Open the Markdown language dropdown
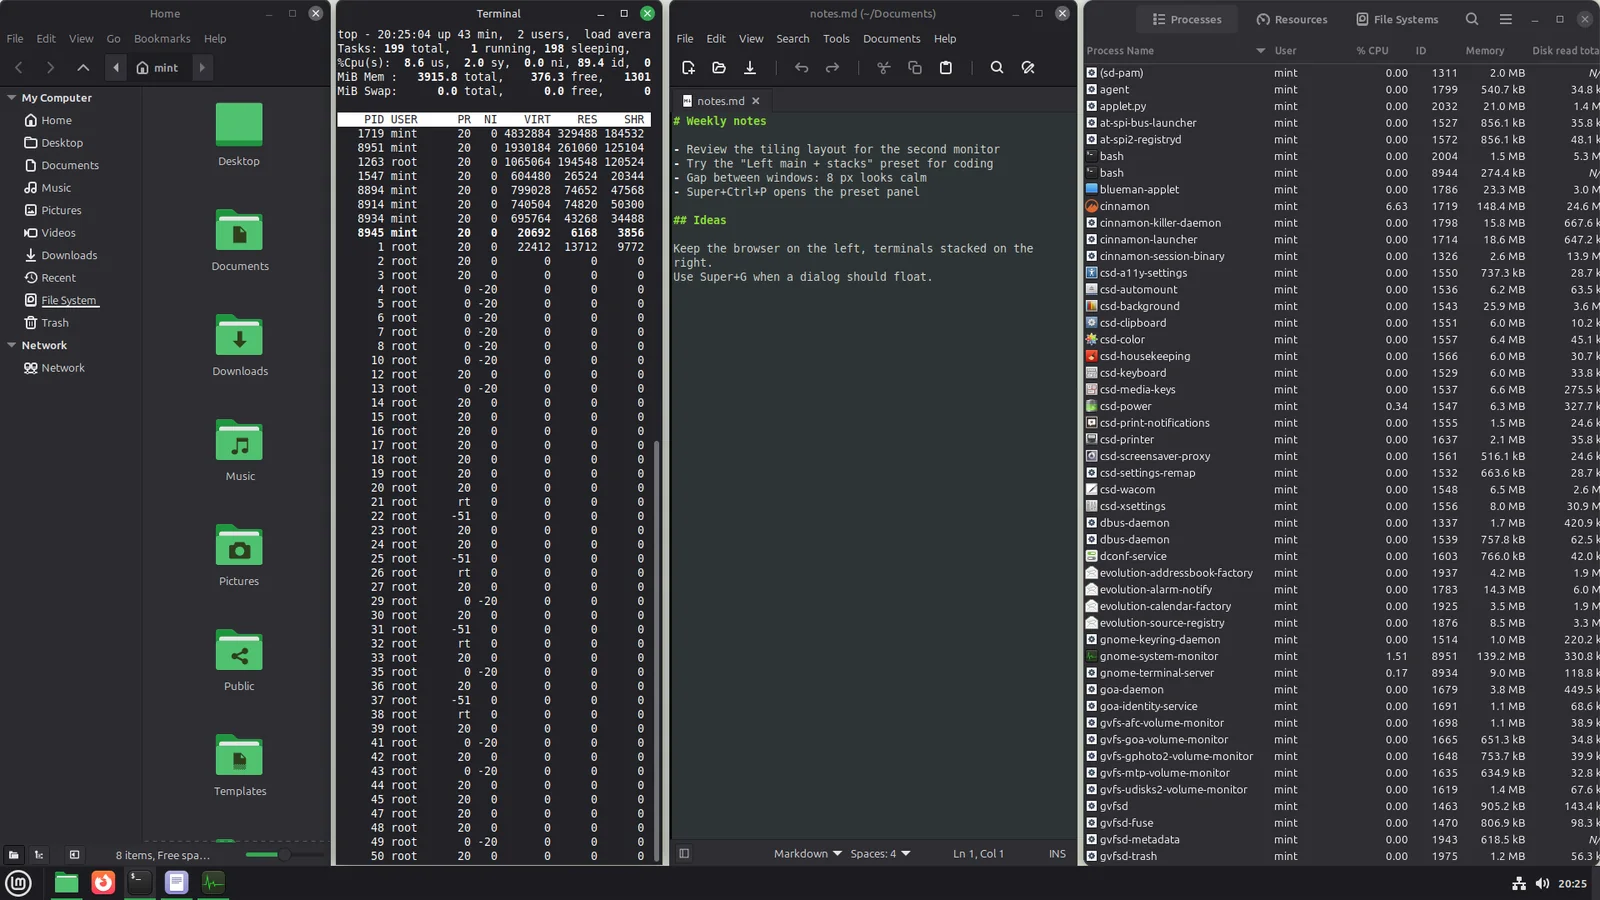 tap(807, 854)
